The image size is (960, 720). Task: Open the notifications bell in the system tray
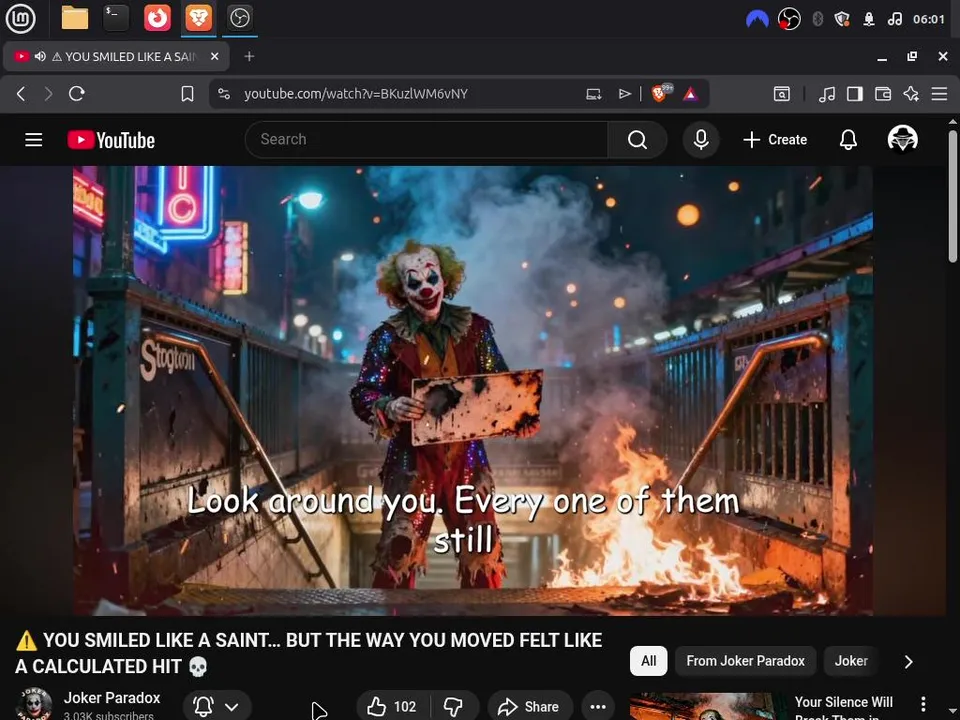869,19
